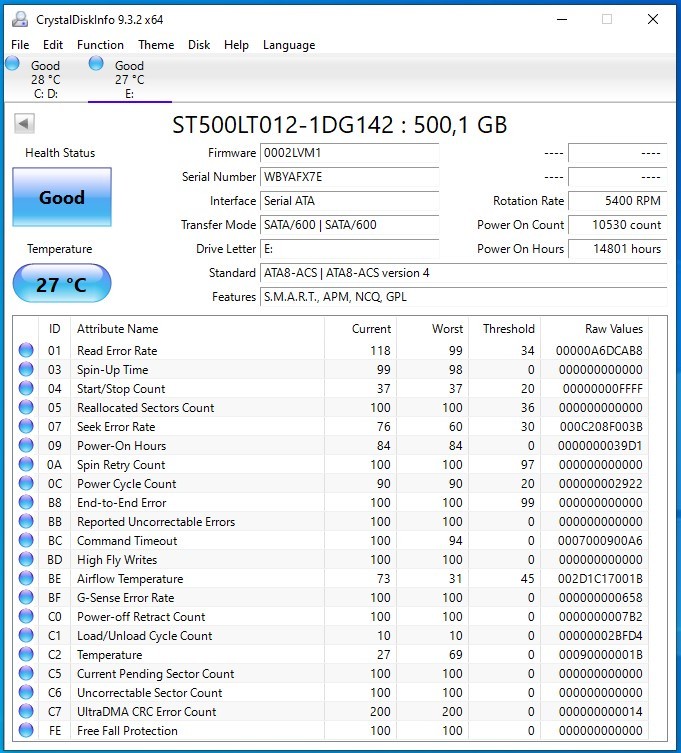The width and height of the screenshot is (681, 753).
Task: Open the Help menu
Action: pyautogui.click(x=236, y=45)
